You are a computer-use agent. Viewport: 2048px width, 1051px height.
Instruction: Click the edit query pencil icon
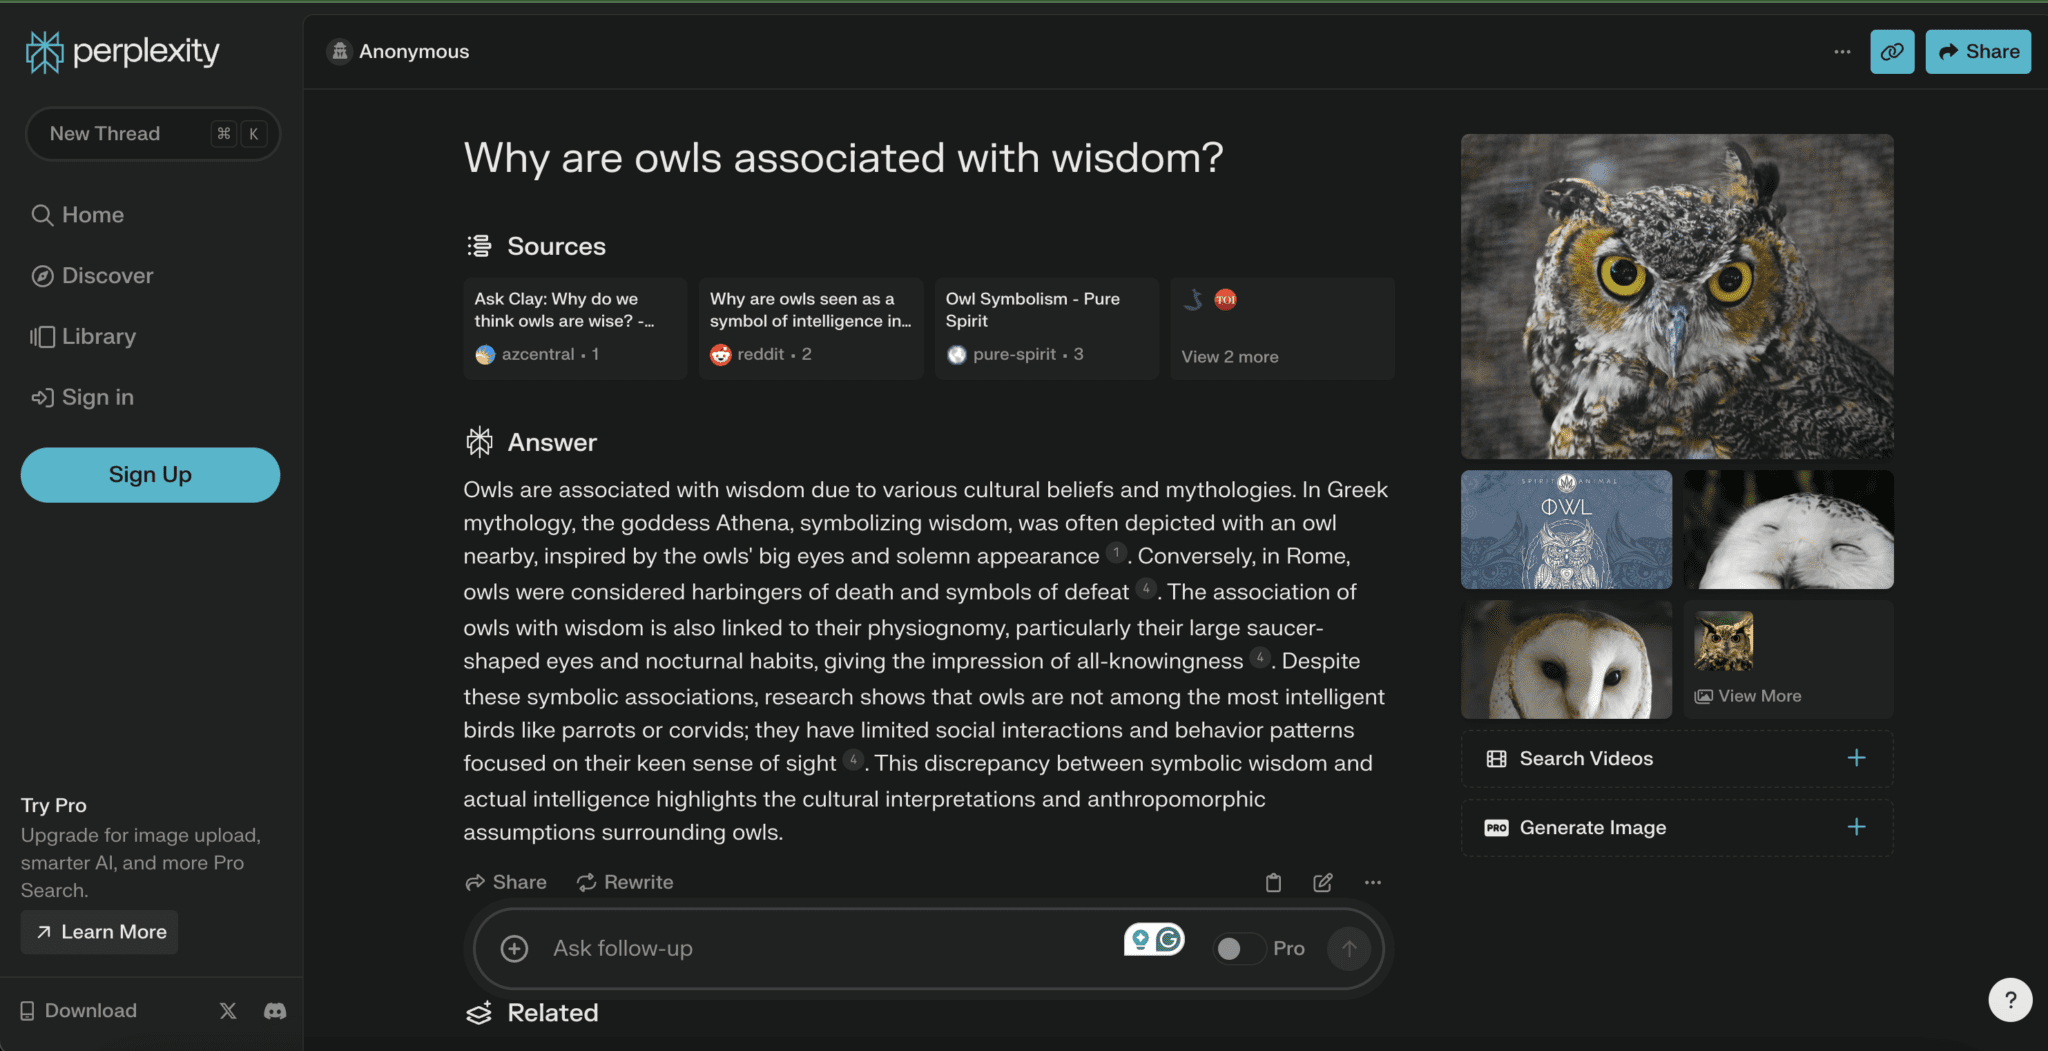[x=1322, y=882]
